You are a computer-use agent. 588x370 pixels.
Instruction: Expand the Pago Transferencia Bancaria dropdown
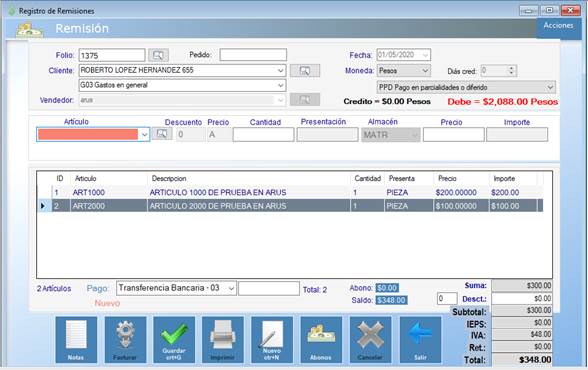click(231, 288)
